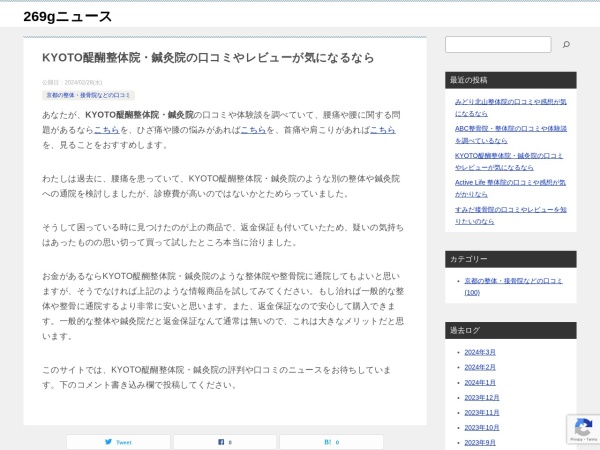Open recent post ABC整骨院・整体院の口コミ

[510, 134]
